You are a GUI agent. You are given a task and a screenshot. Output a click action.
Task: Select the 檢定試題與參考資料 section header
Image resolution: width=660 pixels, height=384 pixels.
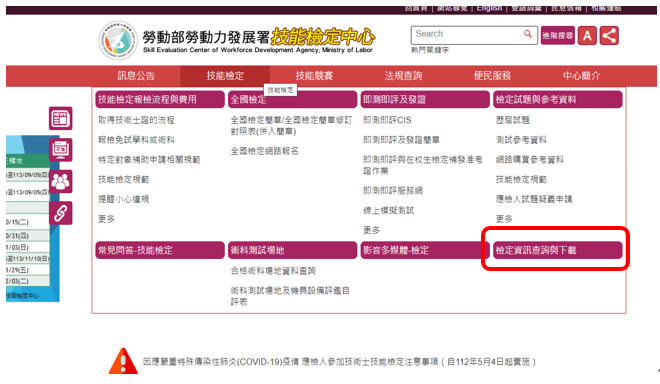coord(557,100)
